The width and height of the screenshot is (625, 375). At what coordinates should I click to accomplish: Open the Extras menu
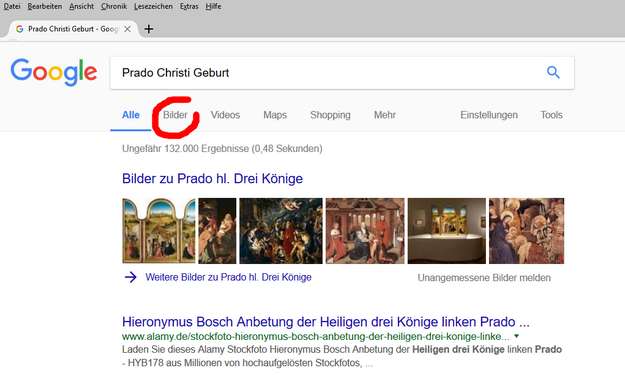[x=189, y=6]
